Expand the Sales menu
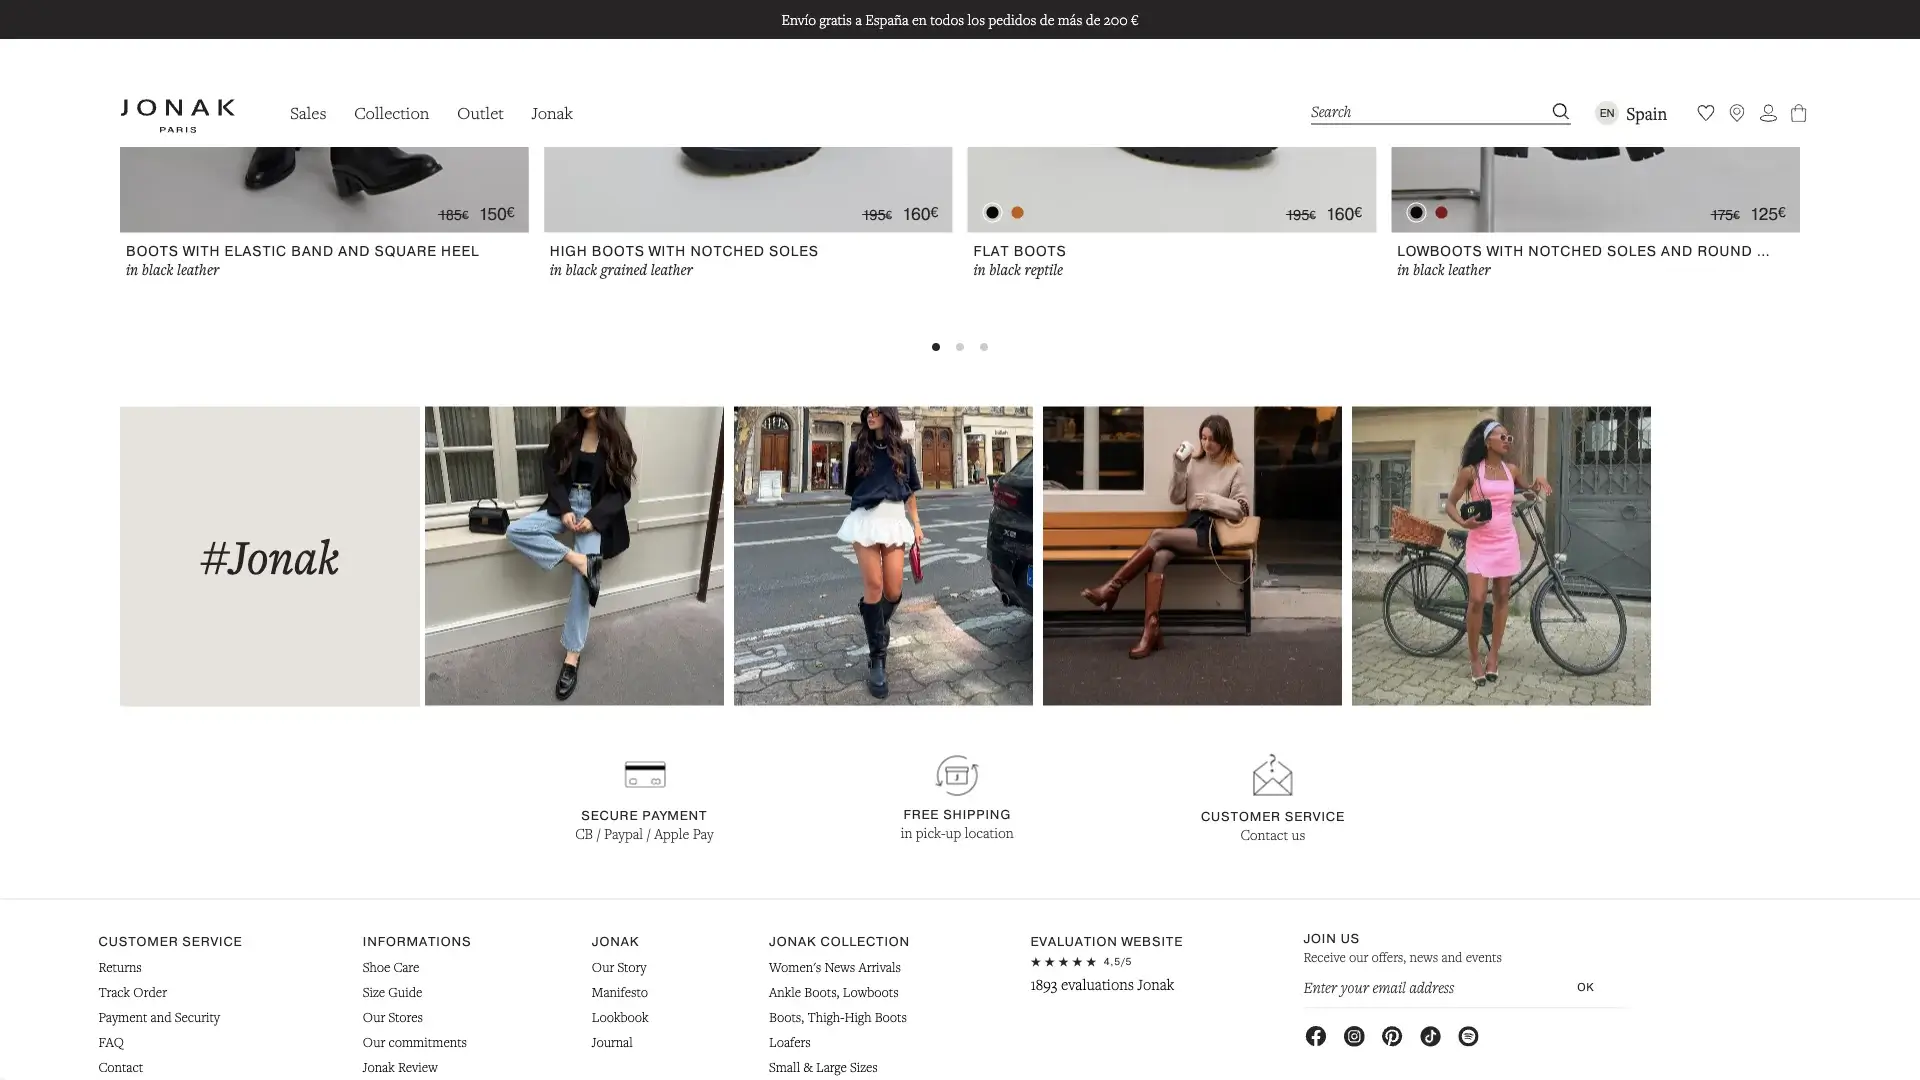This screenshot has width=1920, height=1080. (308, 113)
